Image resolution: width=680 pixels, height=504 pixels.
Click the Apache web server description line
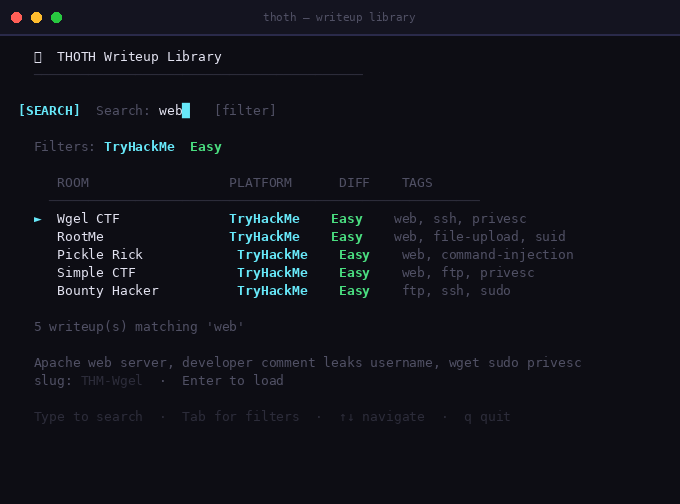coord(307,363)
